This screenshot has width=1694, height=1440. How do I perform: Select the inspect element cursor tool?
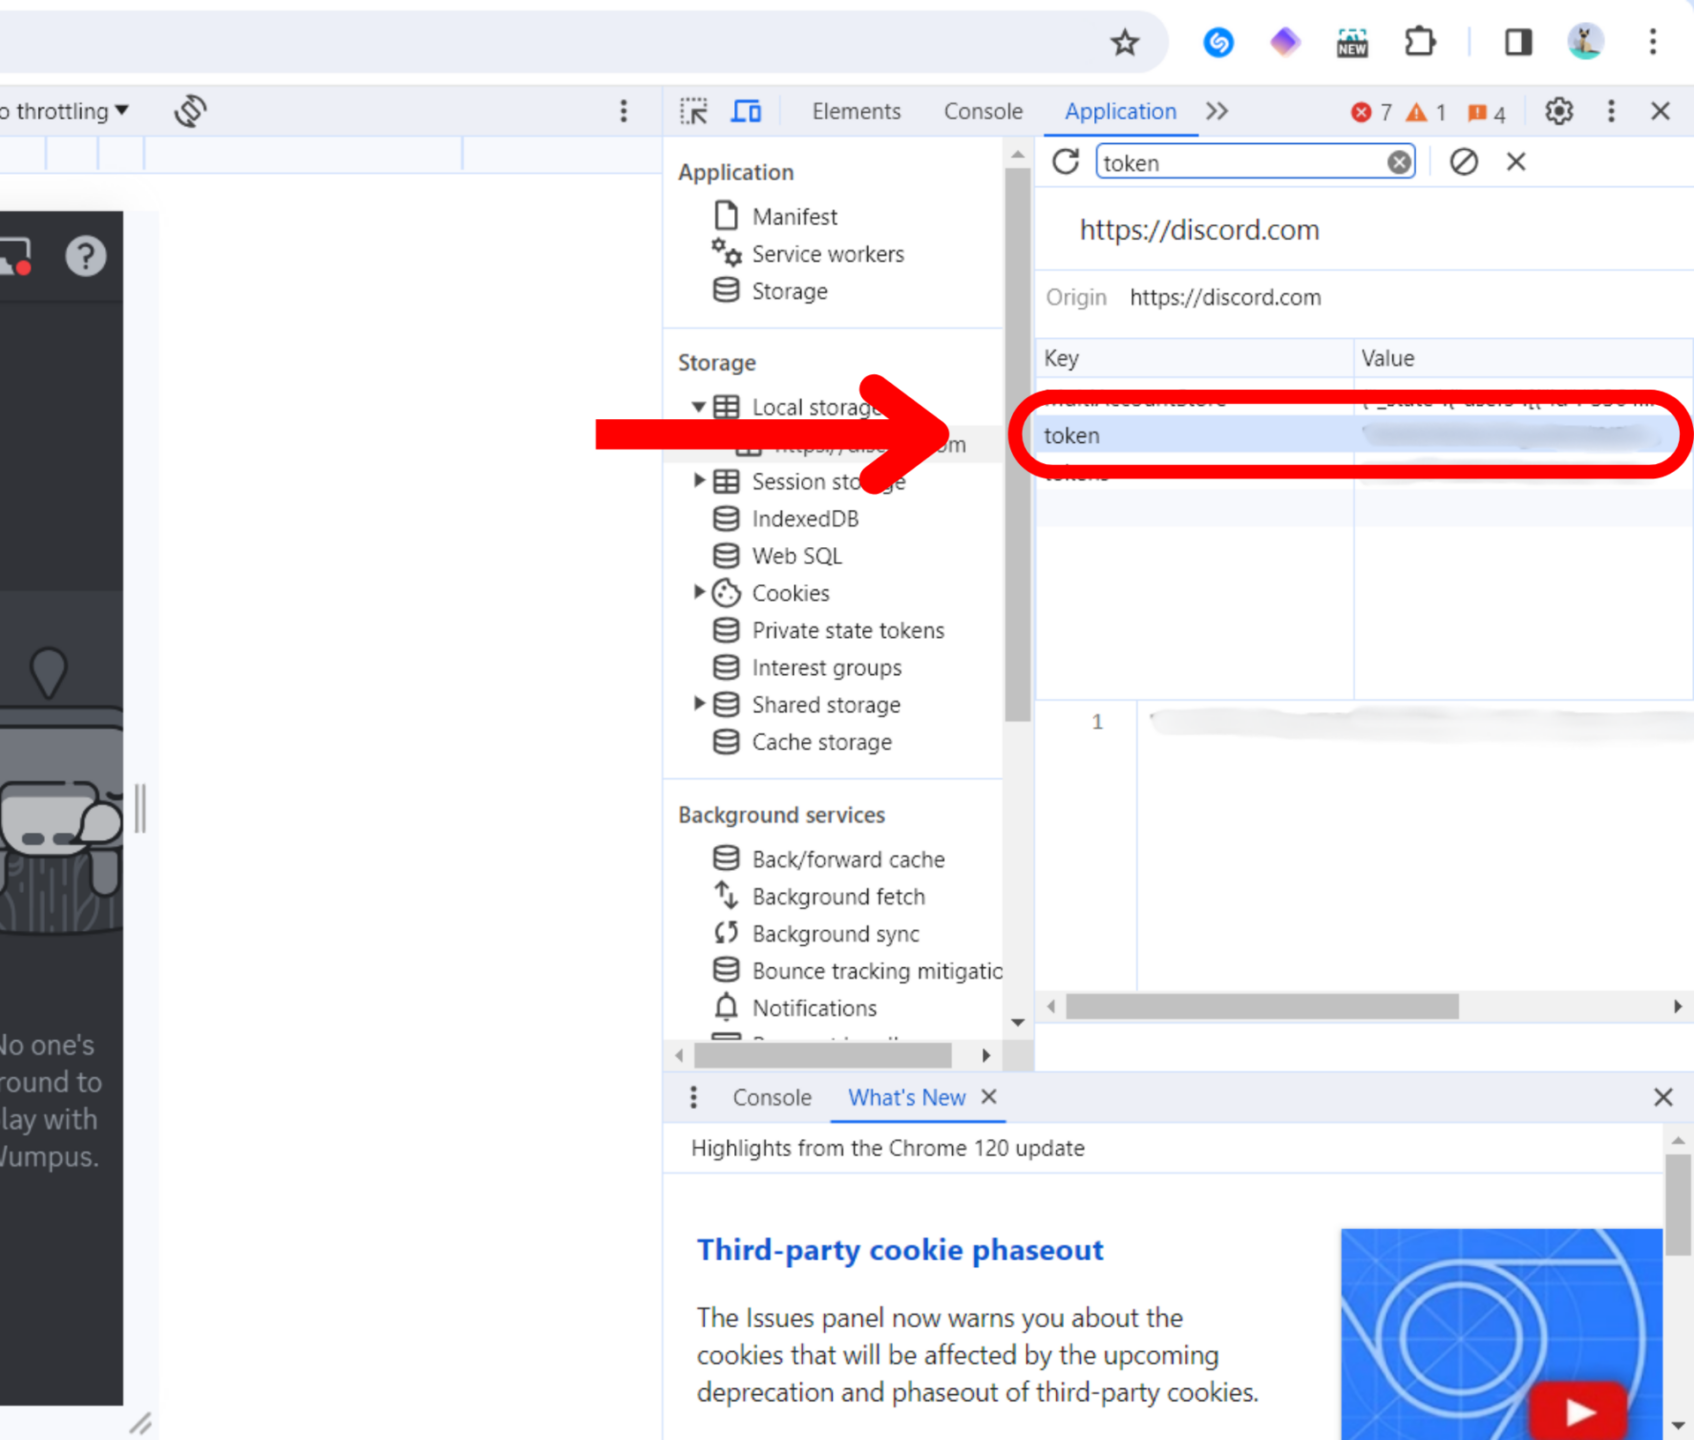point(693,111)
